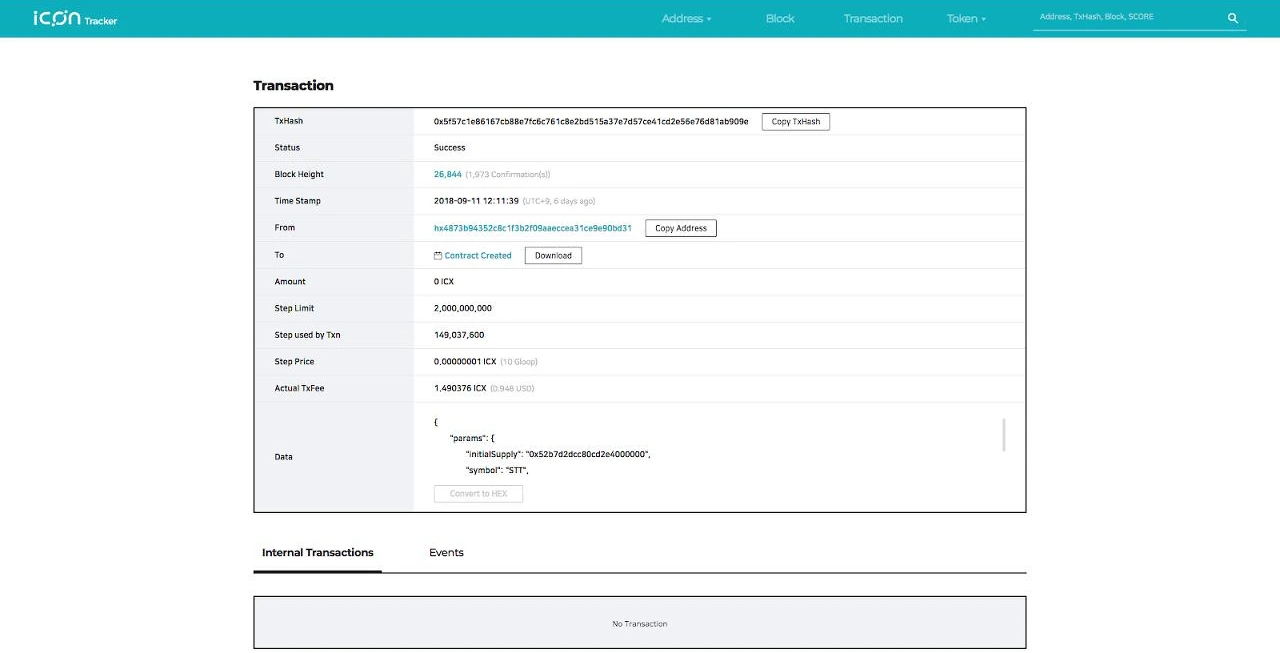
Task: Click the step used value 149,037,600
Action: (459, 335)
